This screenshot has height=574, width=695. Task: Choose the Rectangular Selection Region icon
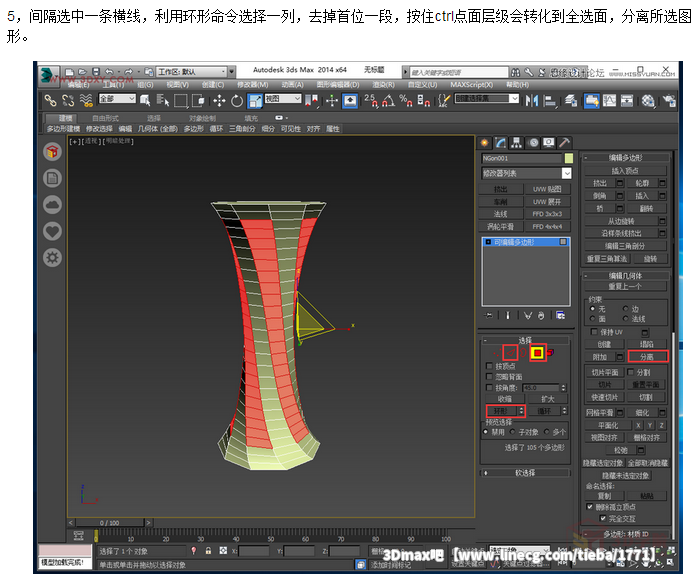coord(180,101)
